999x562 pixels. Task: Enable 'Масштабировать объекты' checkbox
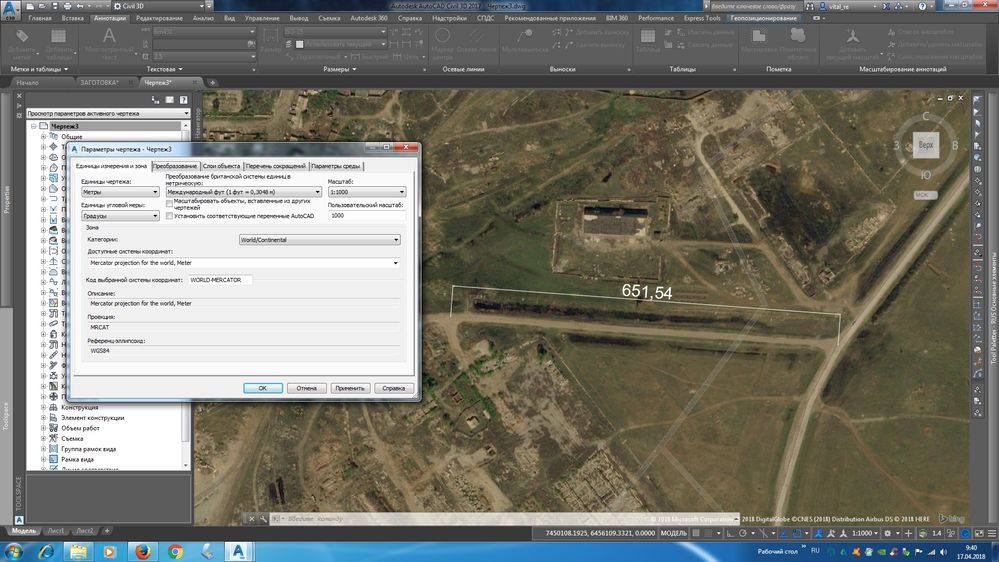pos(169,203)
